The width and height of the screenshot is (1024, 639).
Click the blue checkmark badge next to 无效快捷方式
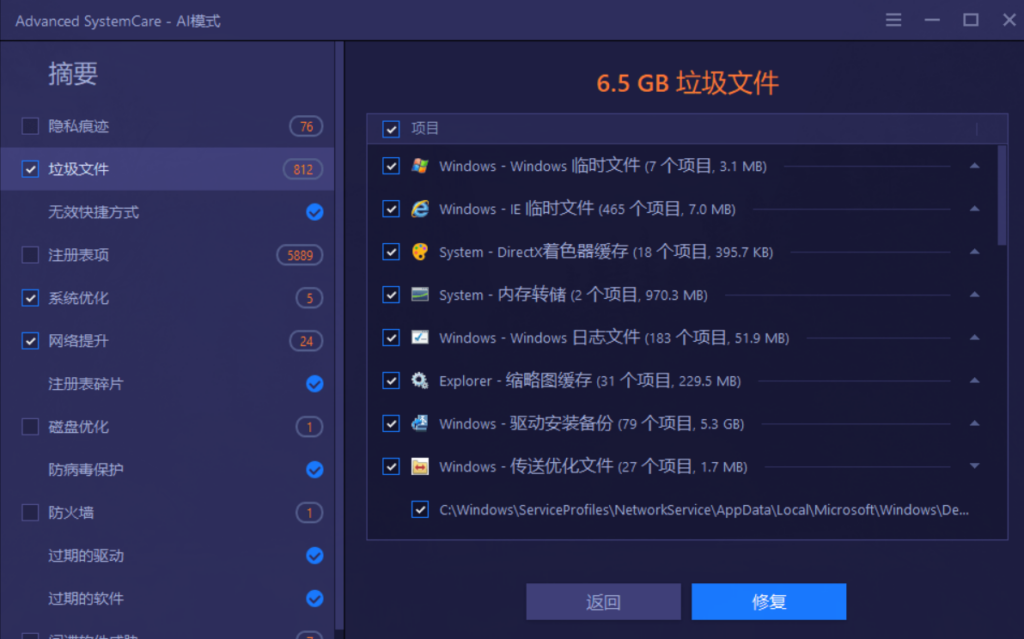tap(315, 212)
